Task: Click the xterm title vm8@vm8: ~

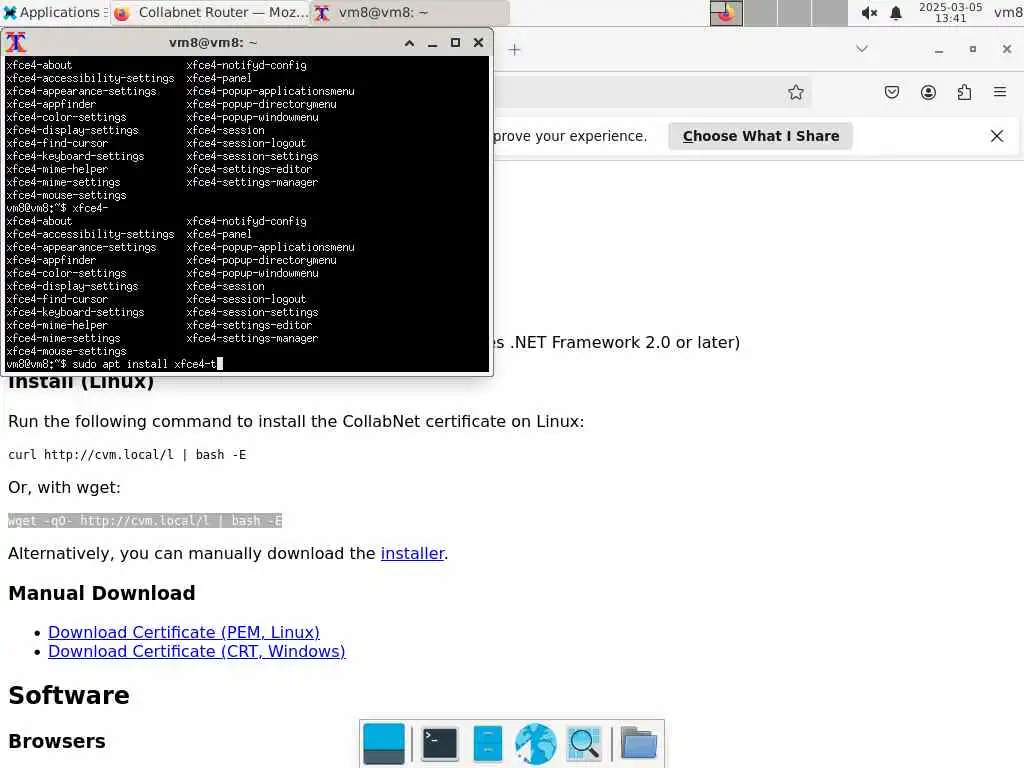Action: click(x=213, y=42)
